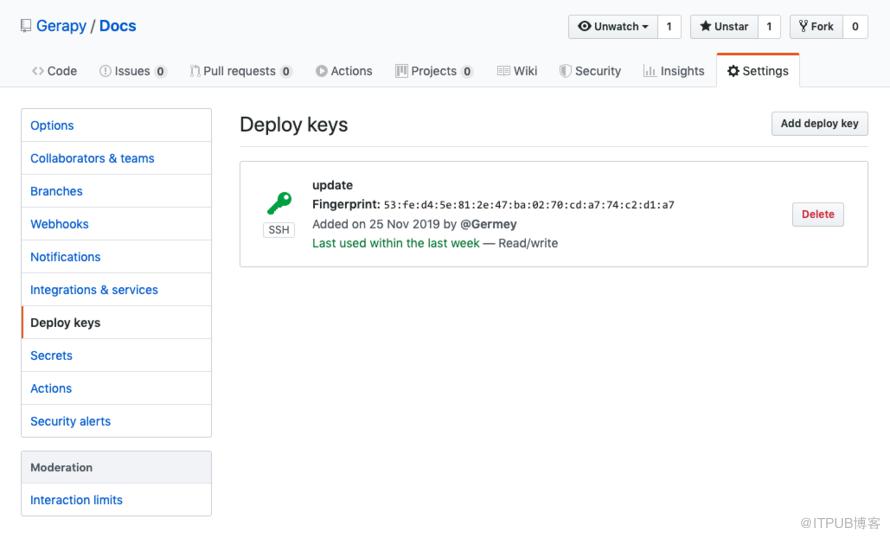Switch to the Issues tab
The image size is (890, 538).
pos(133,71)
